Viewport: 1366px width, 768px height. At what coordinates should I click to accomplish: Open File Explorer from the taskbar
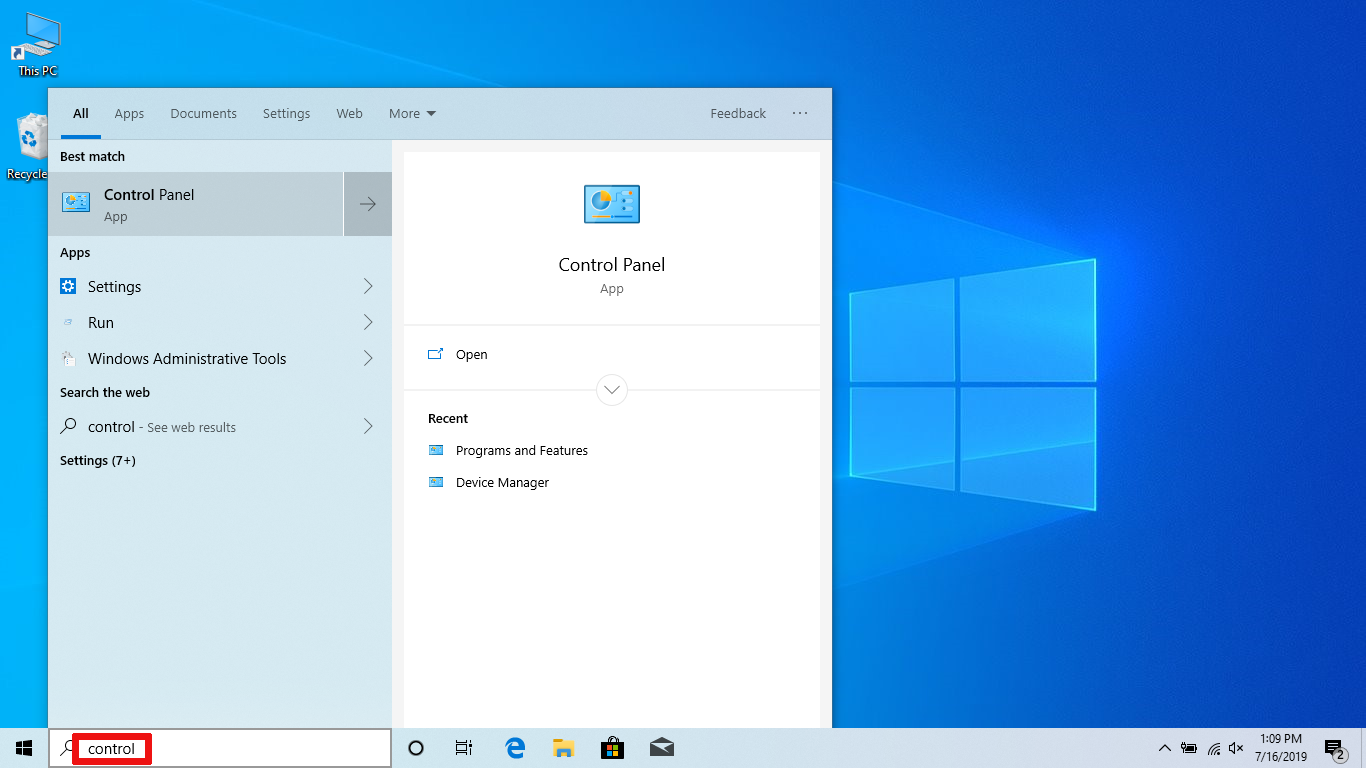pyautogui.click(x=563, y=748)
